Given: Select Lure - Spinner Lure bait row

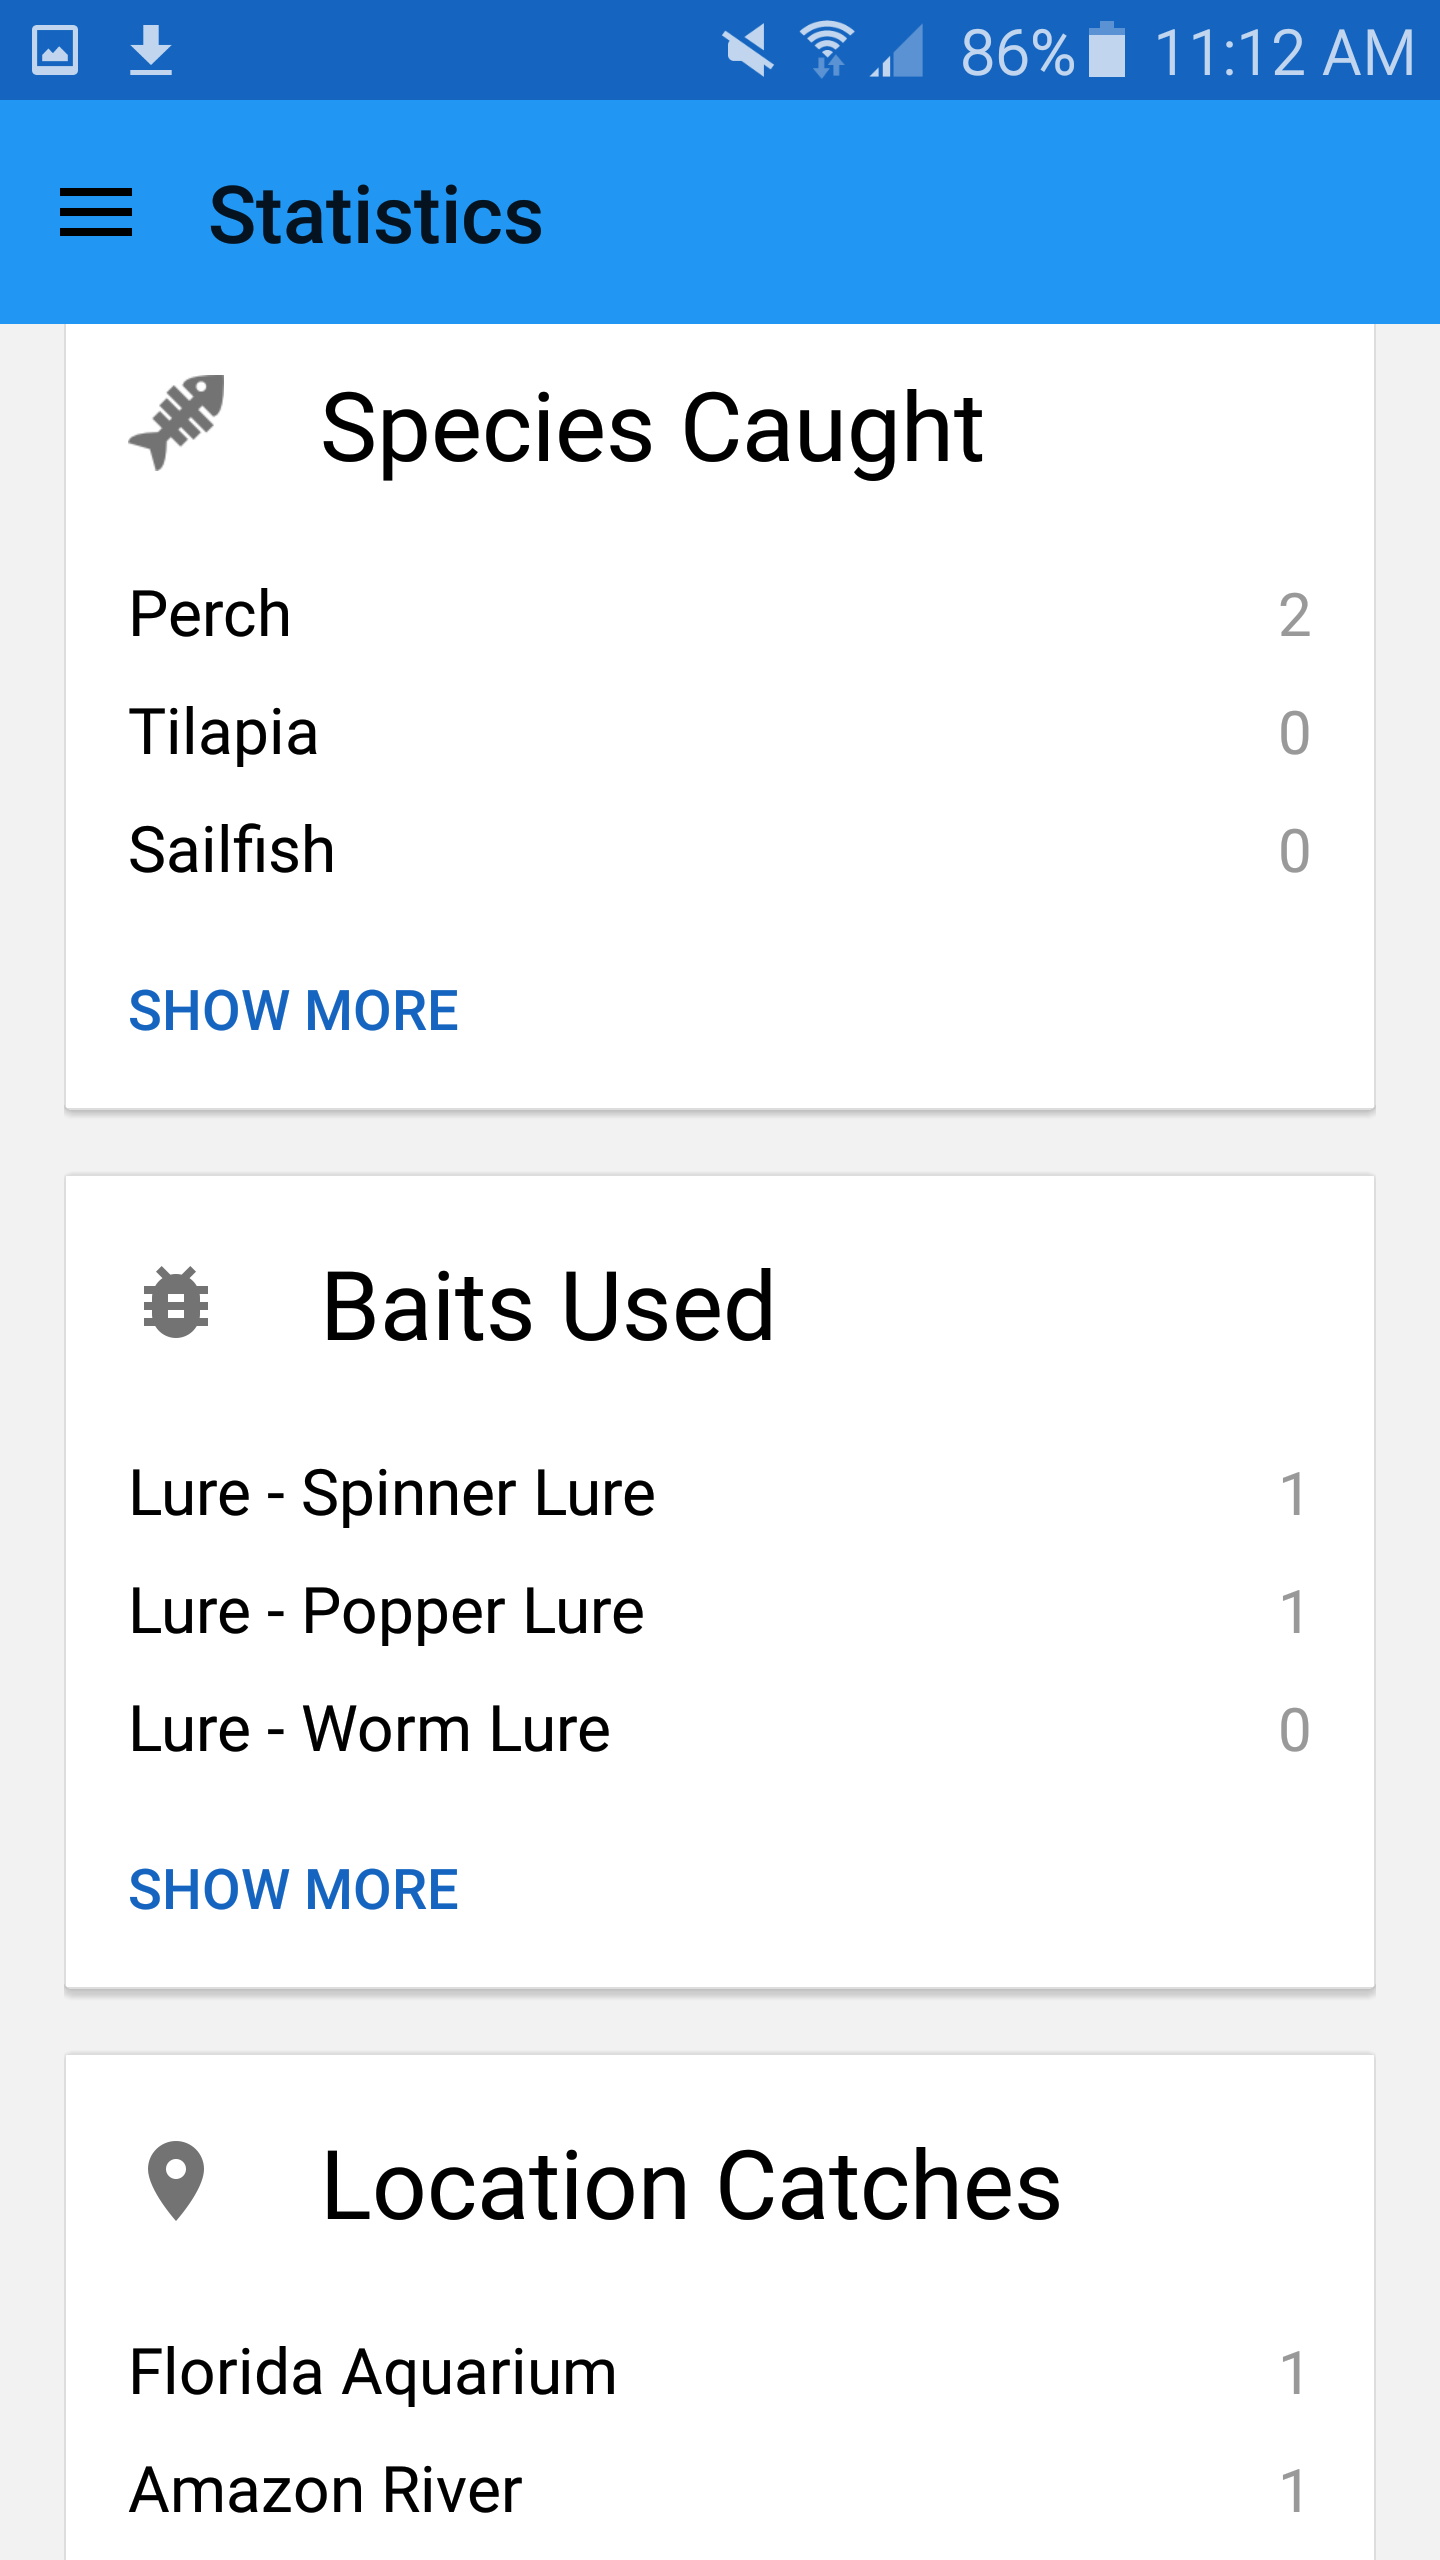Looking at the screenshot, I should pyautogui.click(x=719, y=1494).
